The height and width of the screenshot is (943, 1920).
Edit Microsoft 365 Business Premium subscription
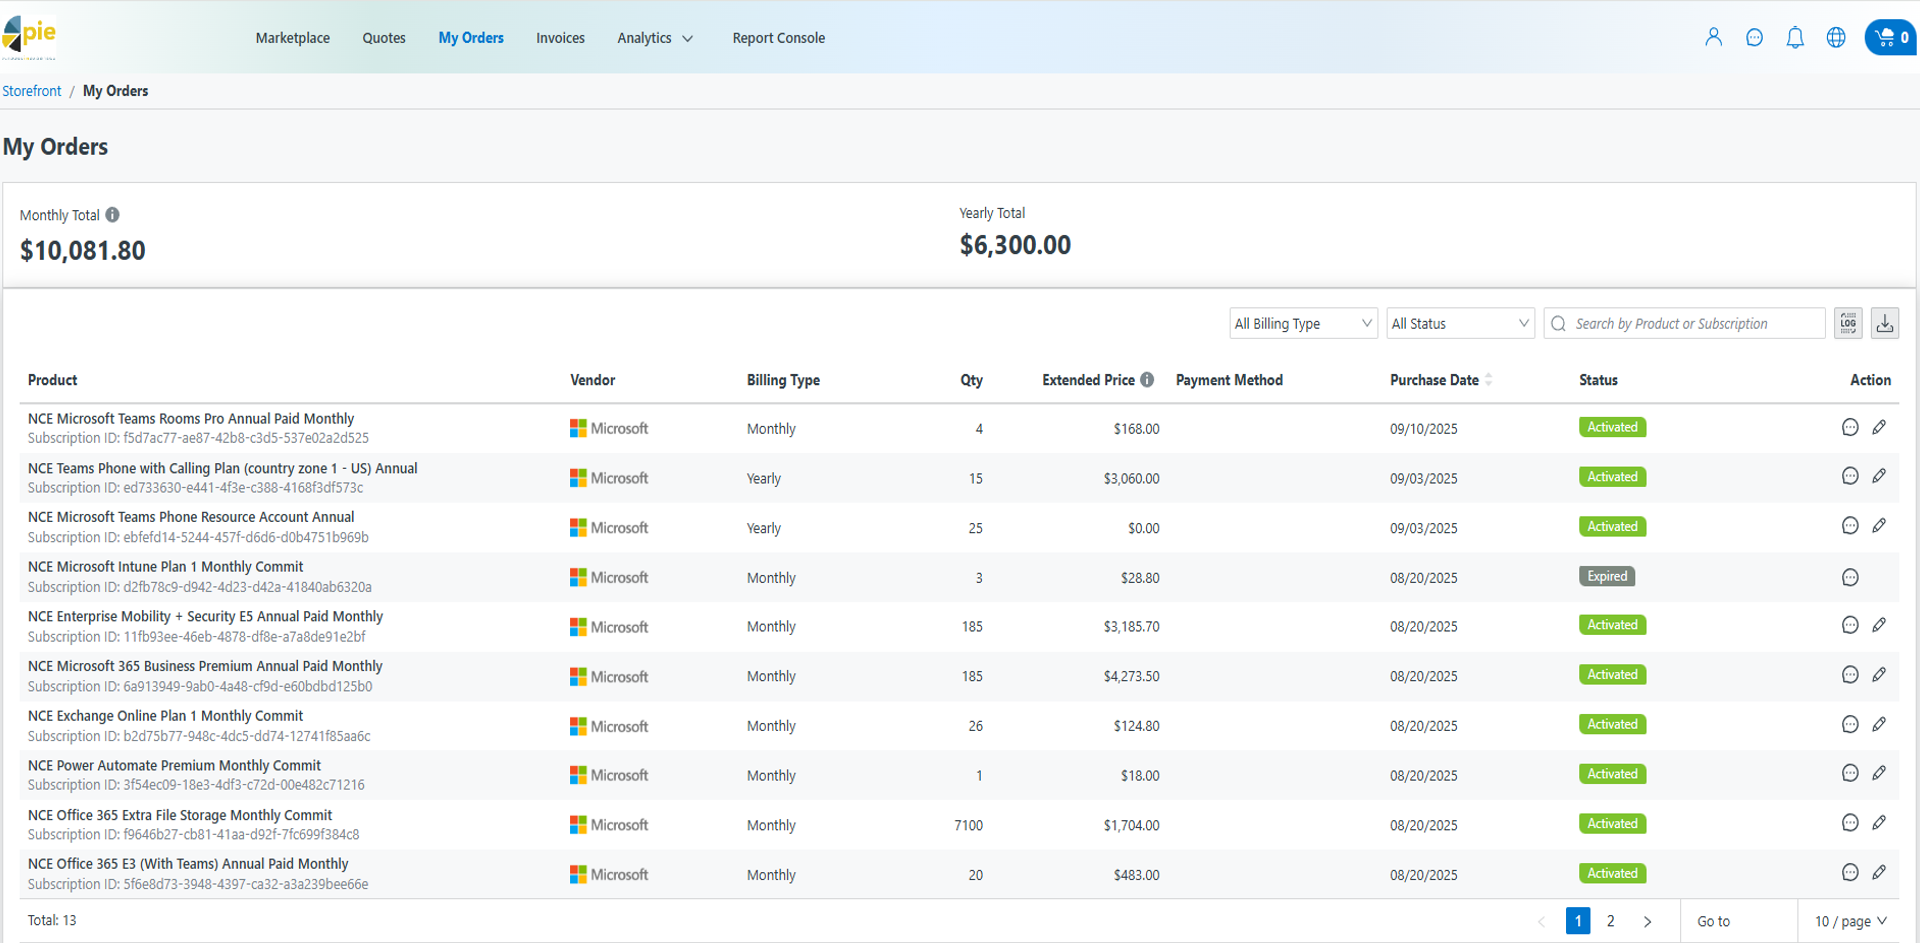click(x=1879, y=676)
